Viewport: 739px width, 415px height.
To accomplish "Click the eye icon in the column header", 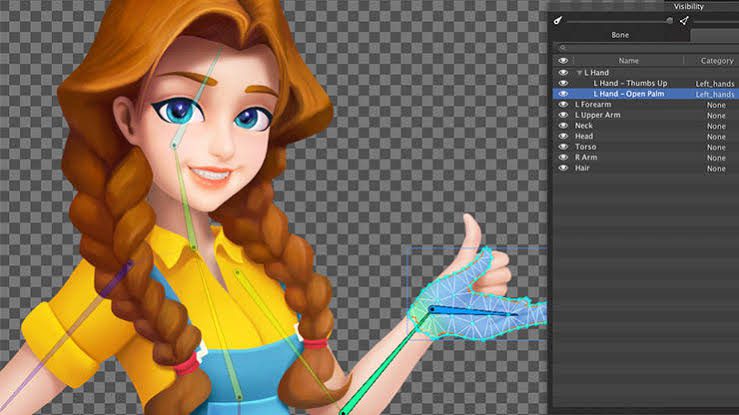I will tap(563, 60).
